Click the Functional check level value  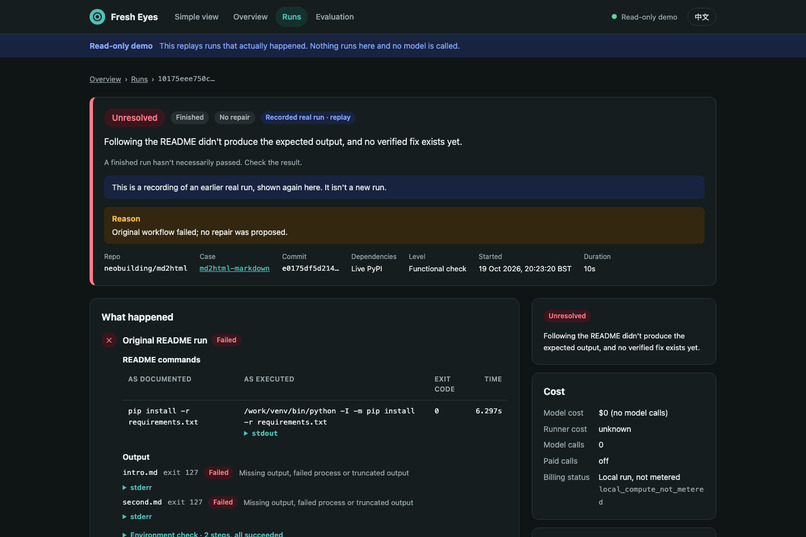click(x=437, y=269)
